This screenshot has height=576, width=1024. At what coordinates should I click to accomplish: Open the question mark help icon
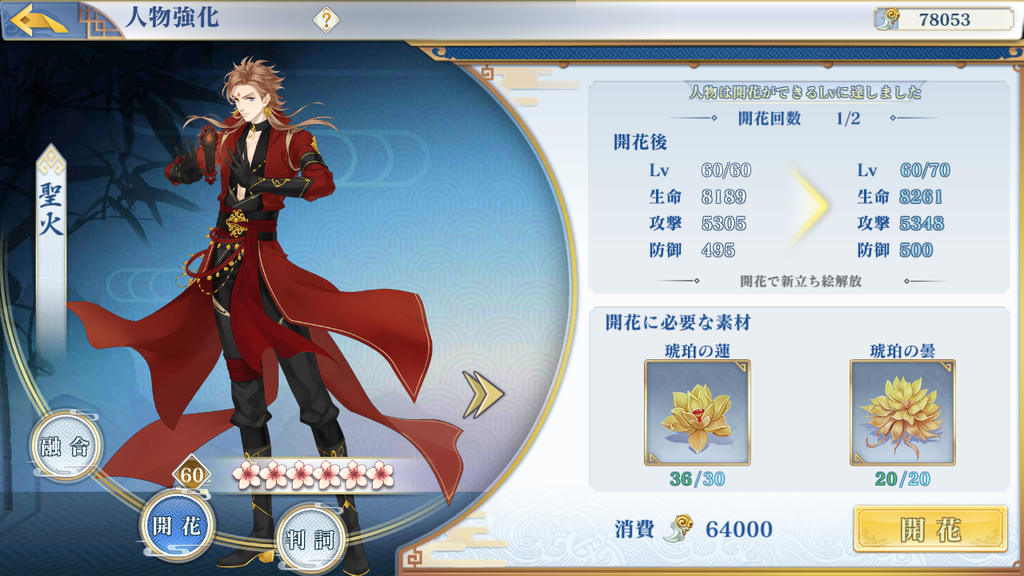(x=326, y=20)
